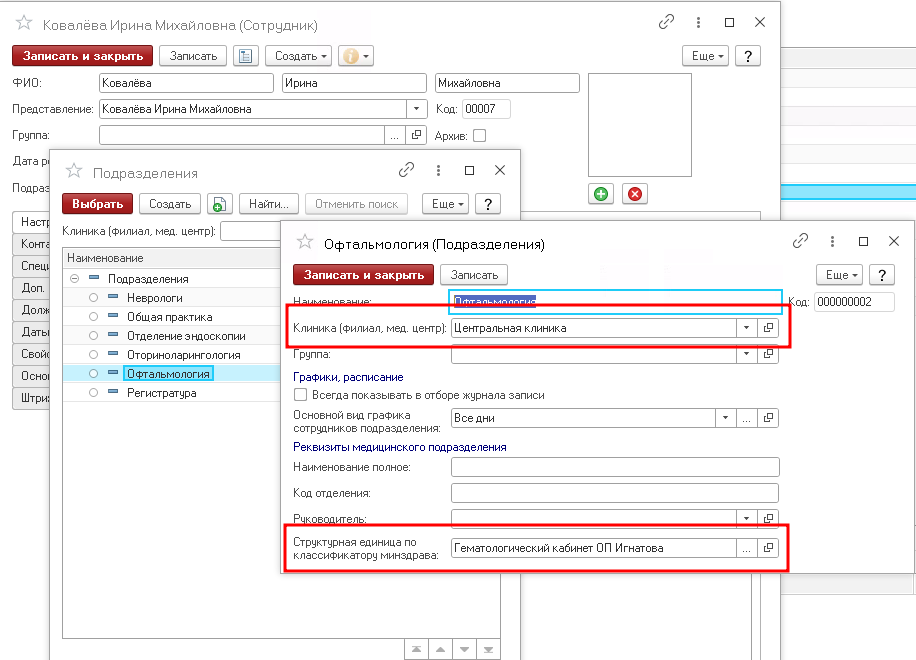Remove photo with the red cross icon
Image resolution: width=916 pixels, height=660 pixels.
click(635, 194)
